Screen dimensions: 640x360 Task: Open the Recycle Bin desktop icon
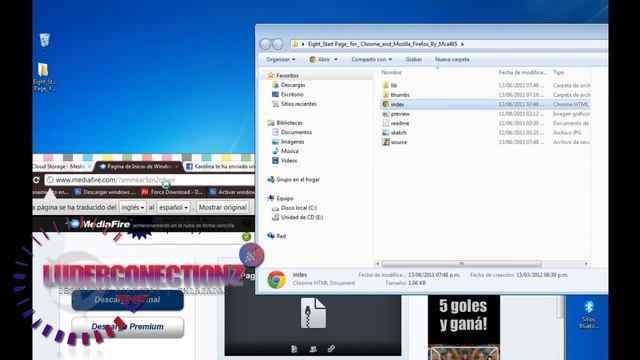coord(44,40)
